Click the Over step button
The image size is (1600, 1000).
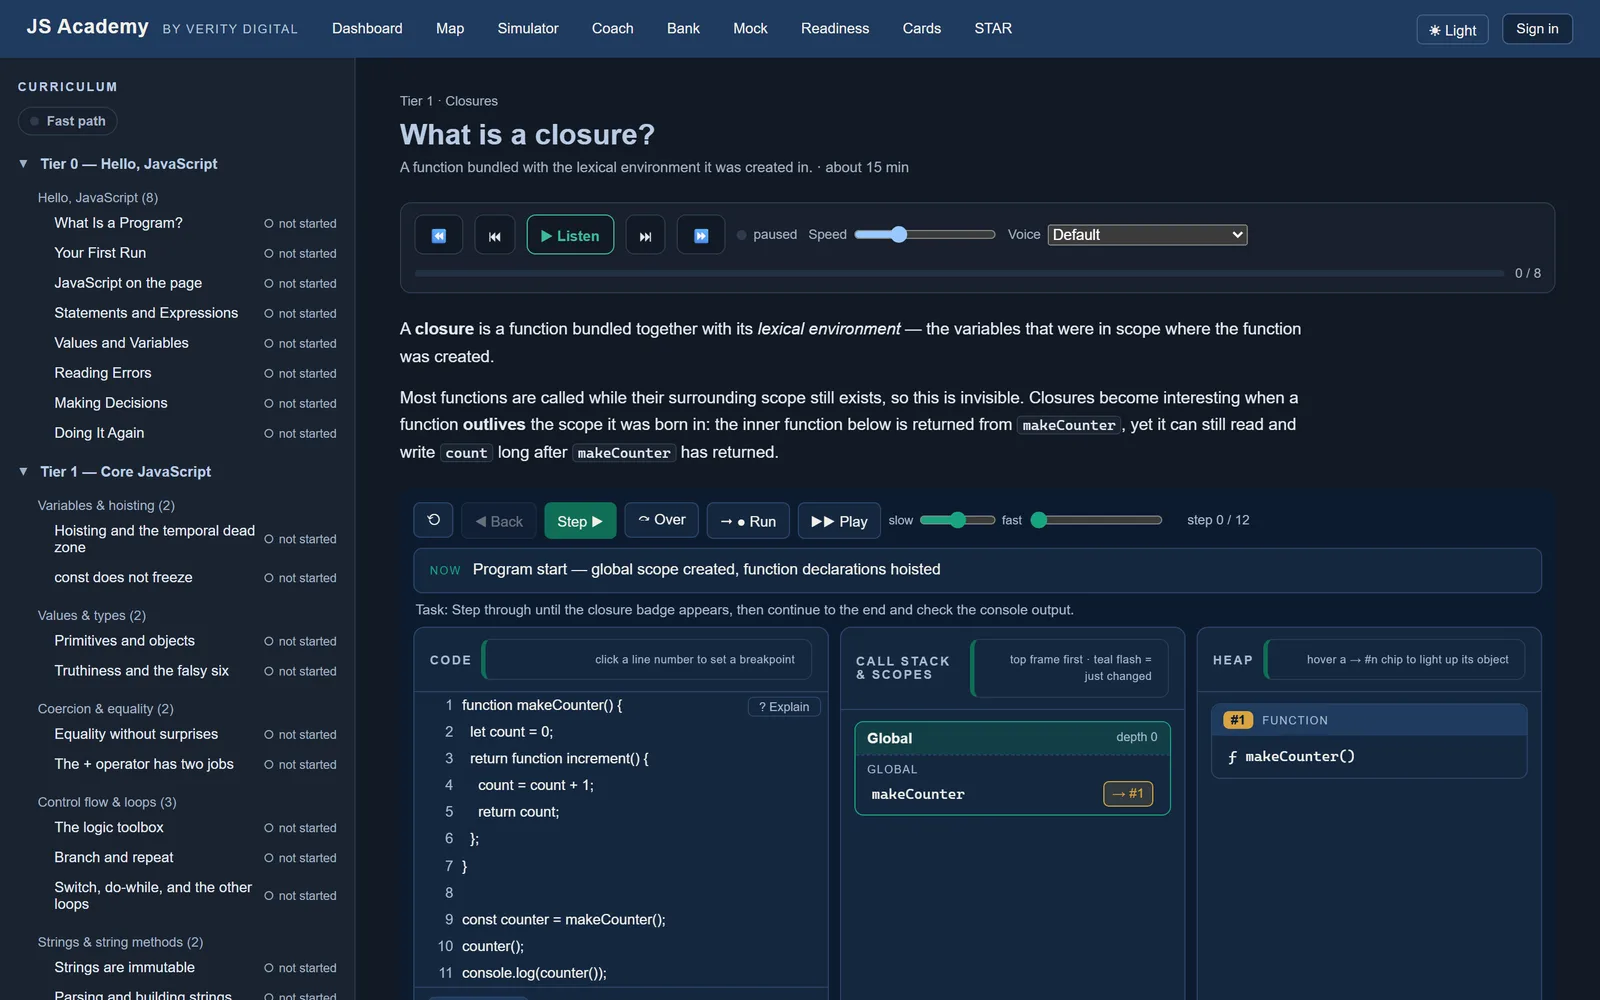662,520
